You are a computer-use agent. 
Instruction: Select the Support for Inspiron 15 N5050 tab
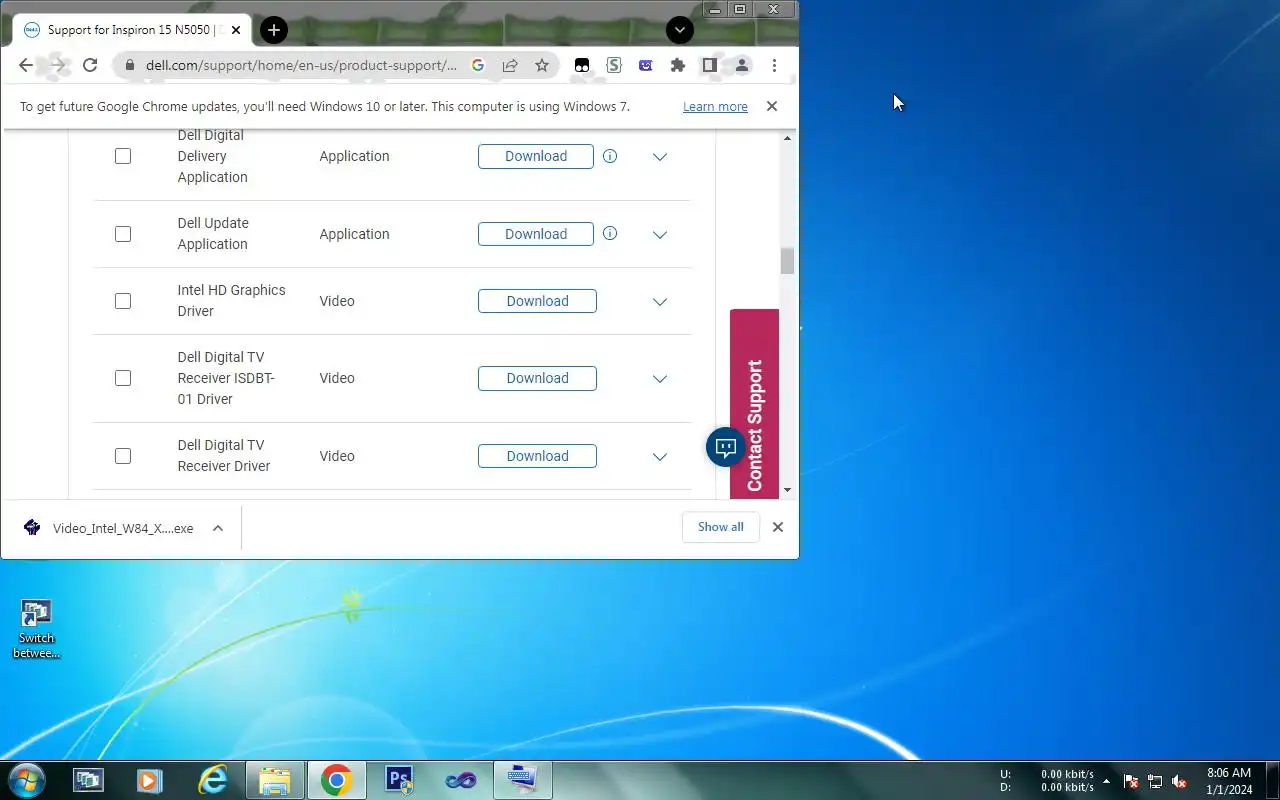click(x=132, y=30)
